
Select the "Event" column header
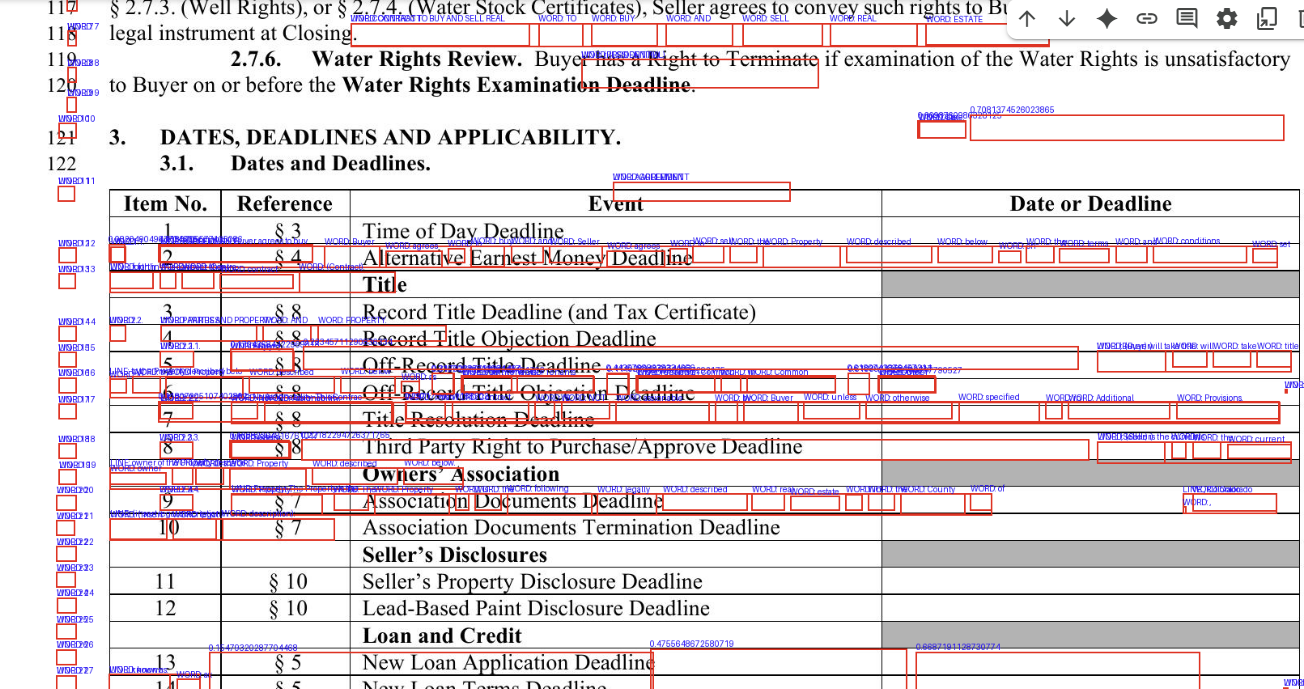pos(616,204)
